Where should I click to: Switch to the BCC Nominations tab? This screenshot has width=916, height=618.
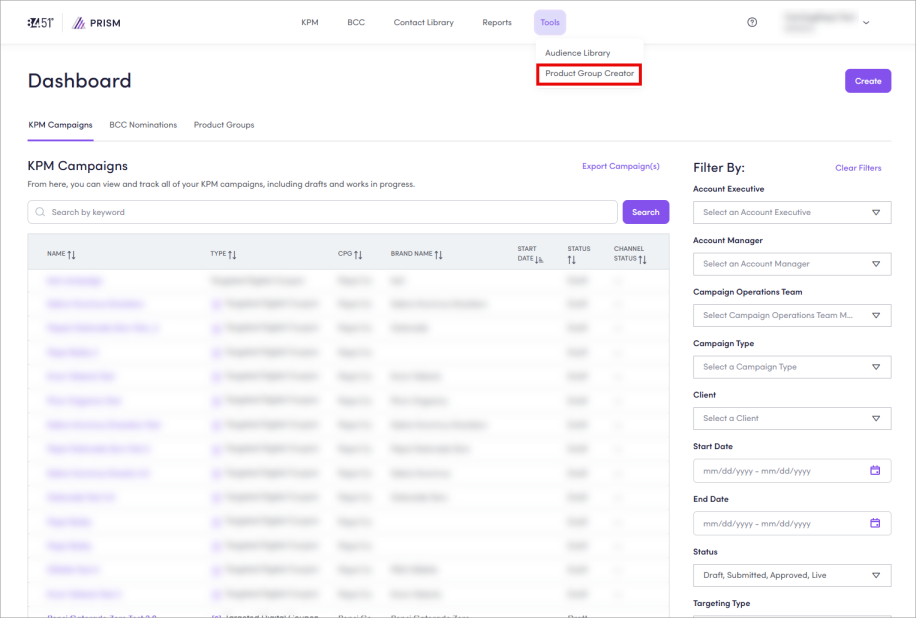click(143, 125)
